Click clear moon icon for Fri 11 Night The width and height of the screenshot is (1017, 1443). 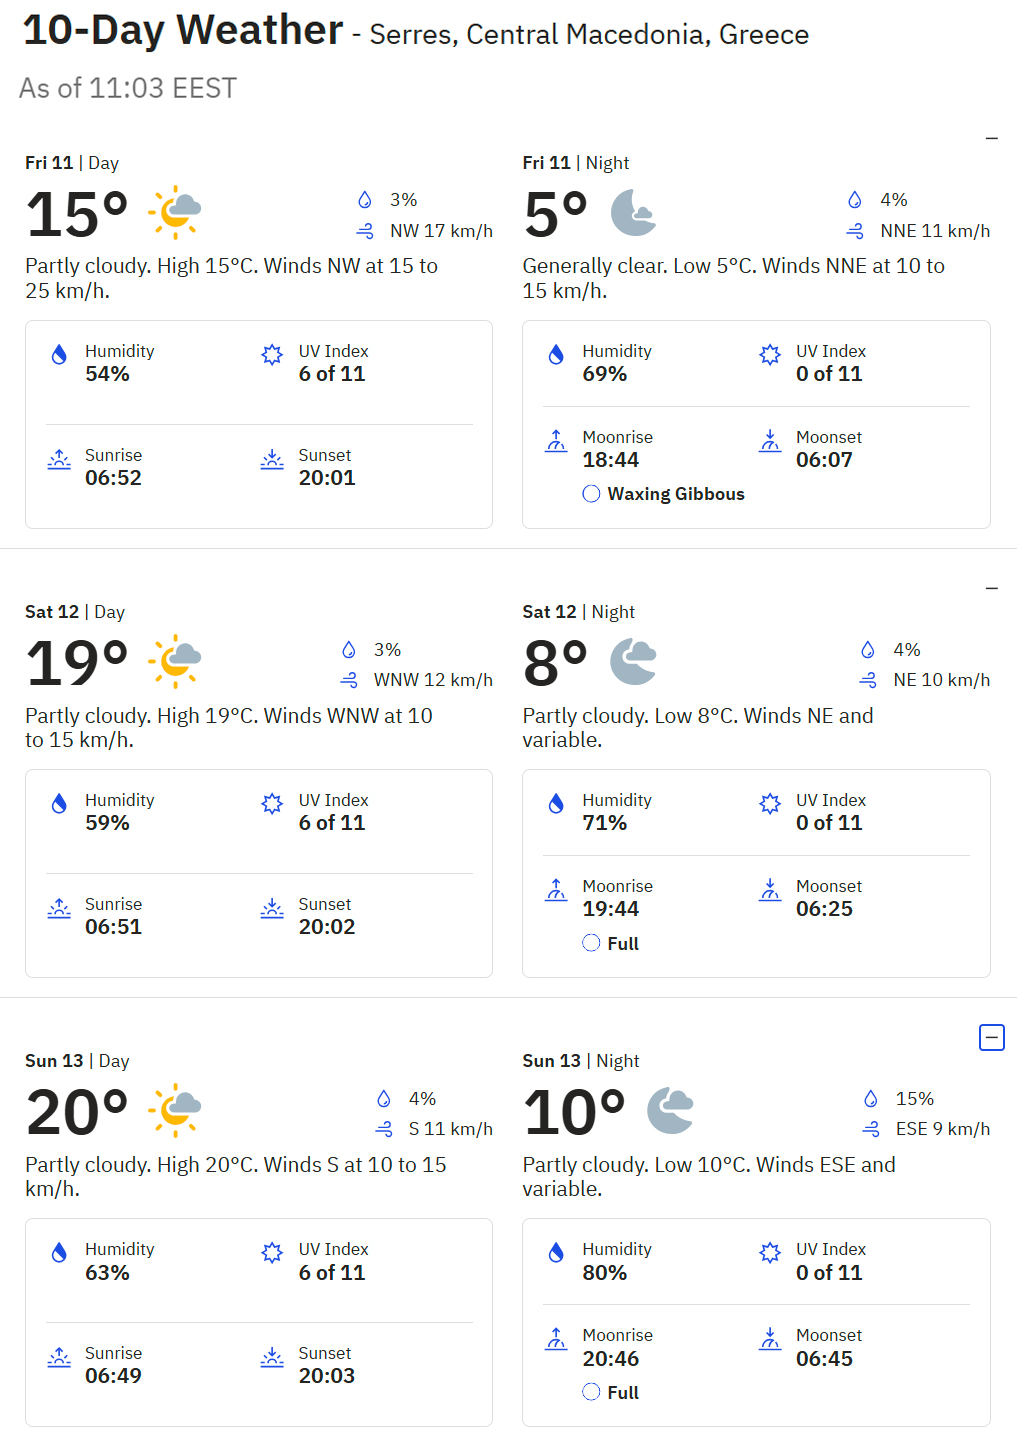634,212
